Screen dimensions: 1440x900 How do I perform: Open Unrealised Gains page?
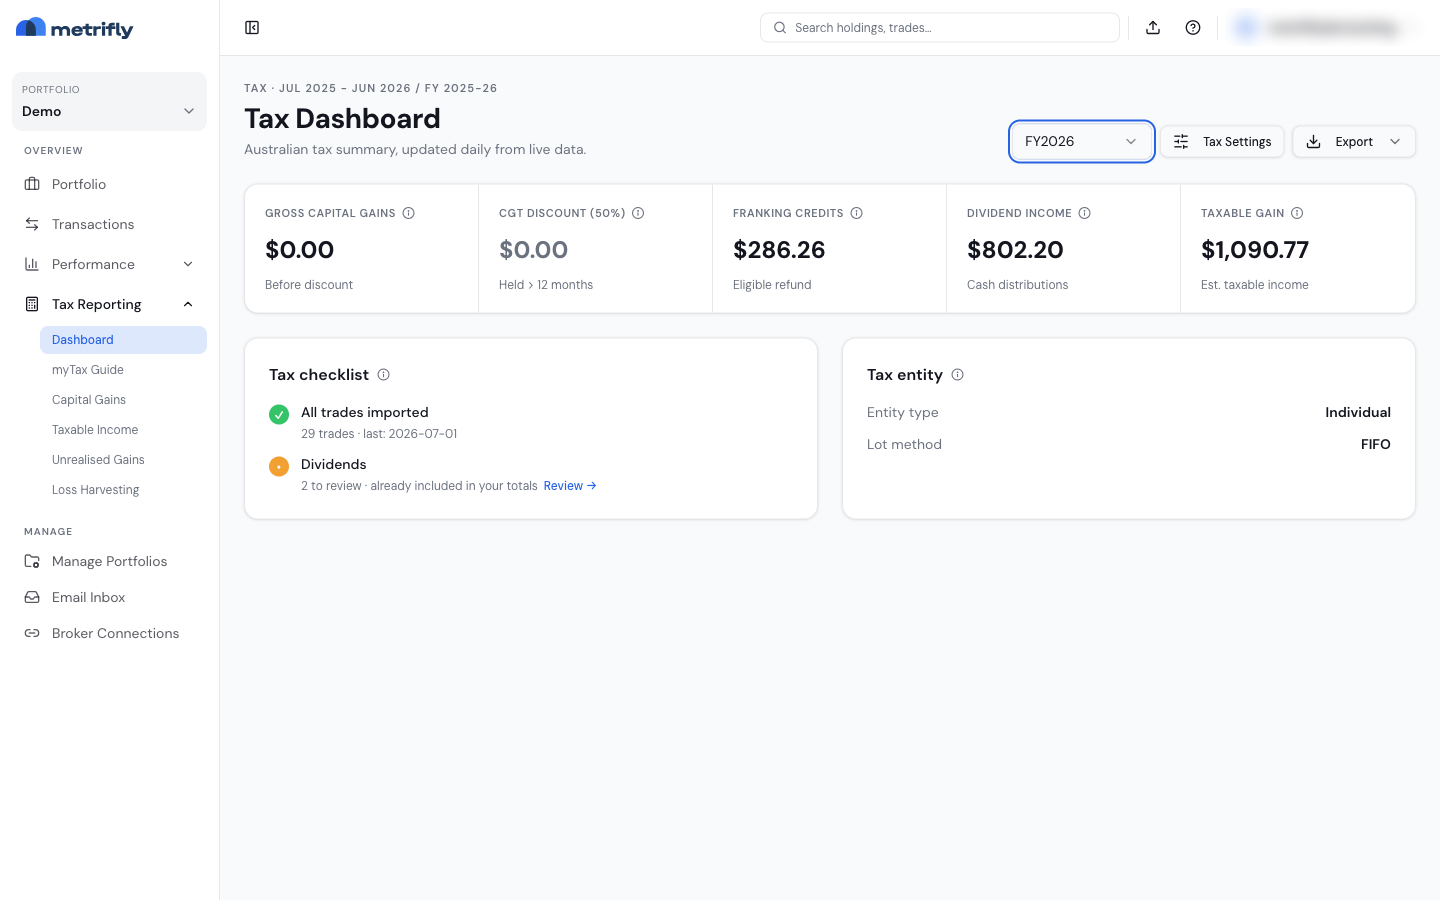coord(123,460)
